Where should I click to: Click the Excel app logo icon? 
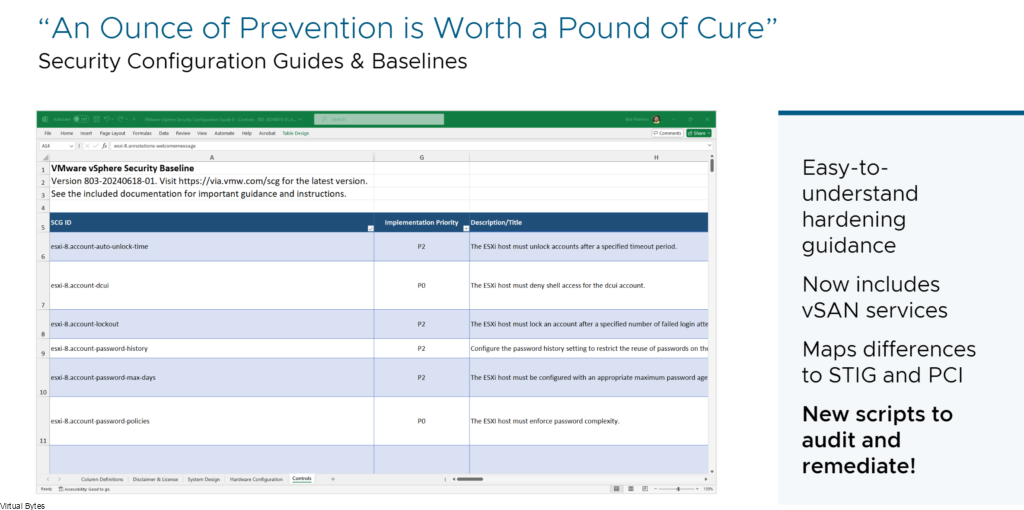(x=45, y=120)
